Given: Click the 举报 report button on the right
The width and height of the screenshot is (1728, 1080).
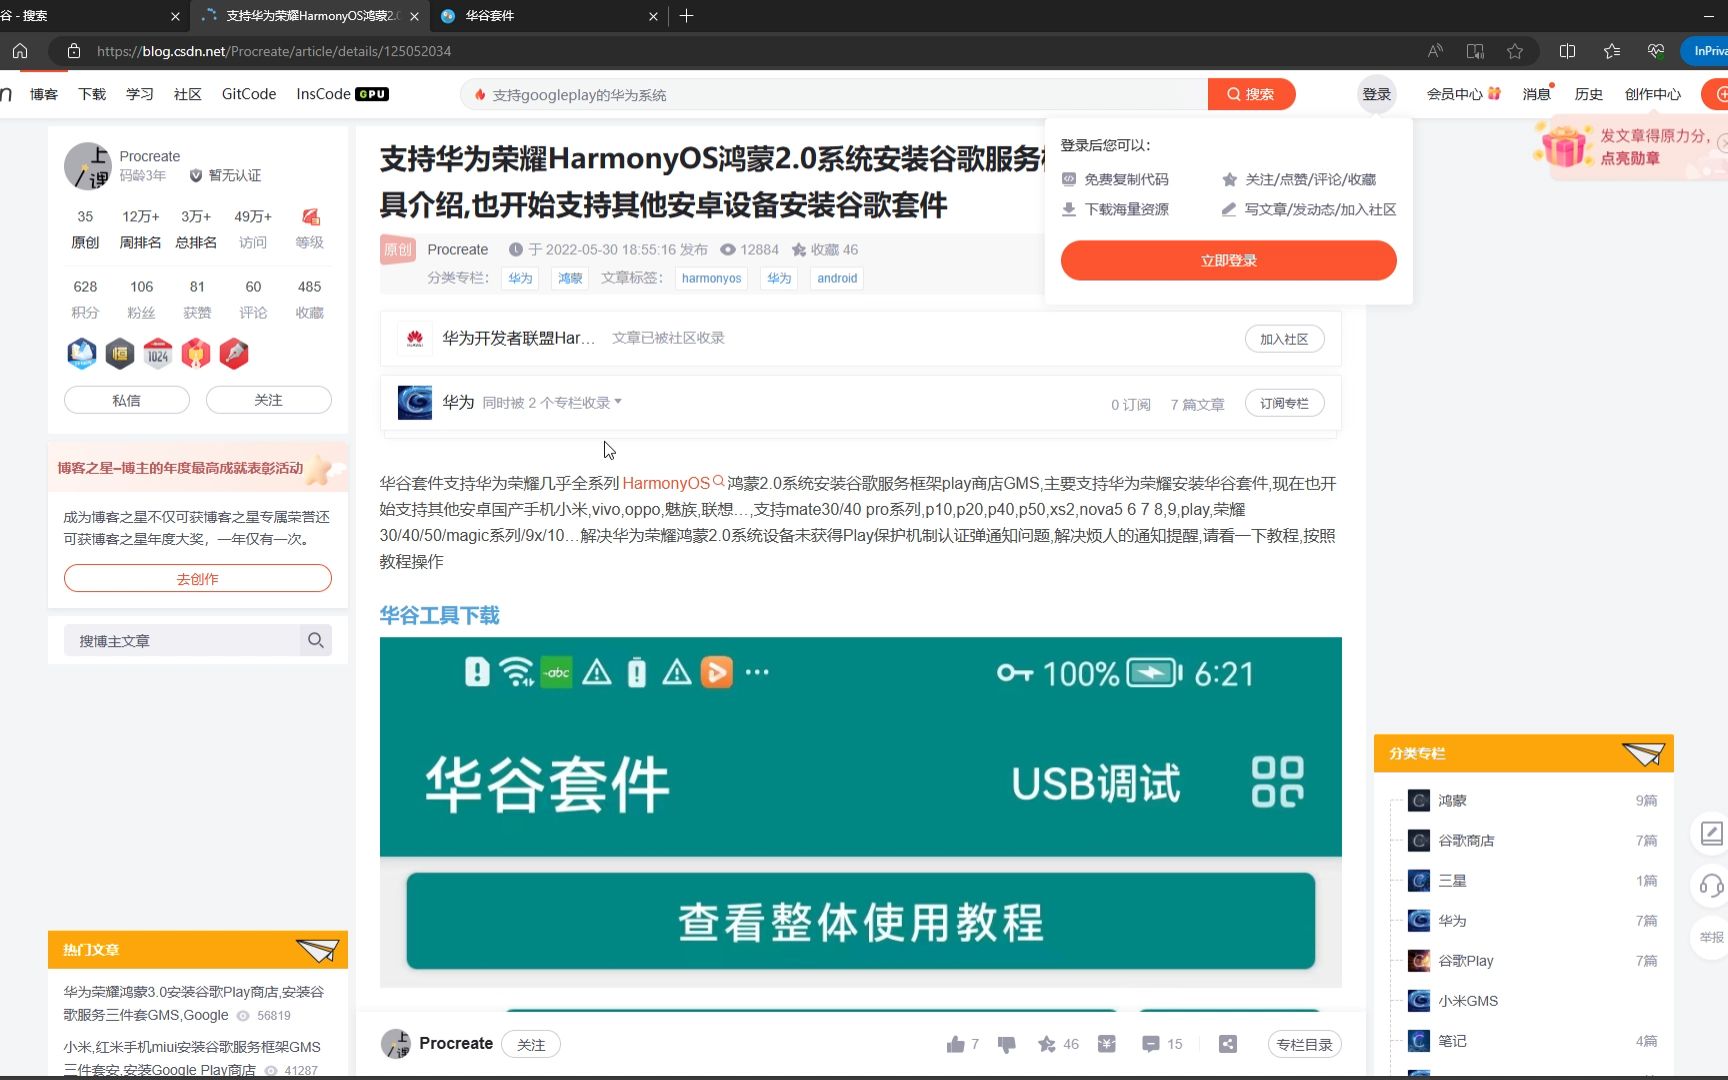Looking at the screenshot, I should (1712, 937).
